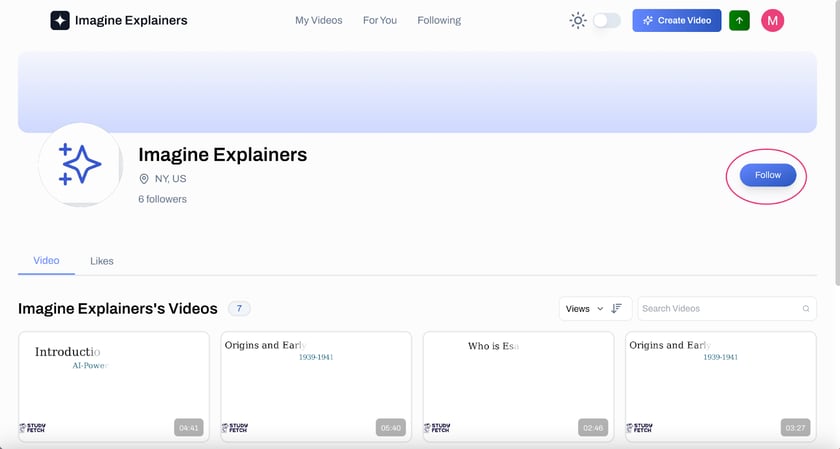840x449 pixels.
Task: Click the Imagine Explainers profile name heading
Action: [222, 154]
